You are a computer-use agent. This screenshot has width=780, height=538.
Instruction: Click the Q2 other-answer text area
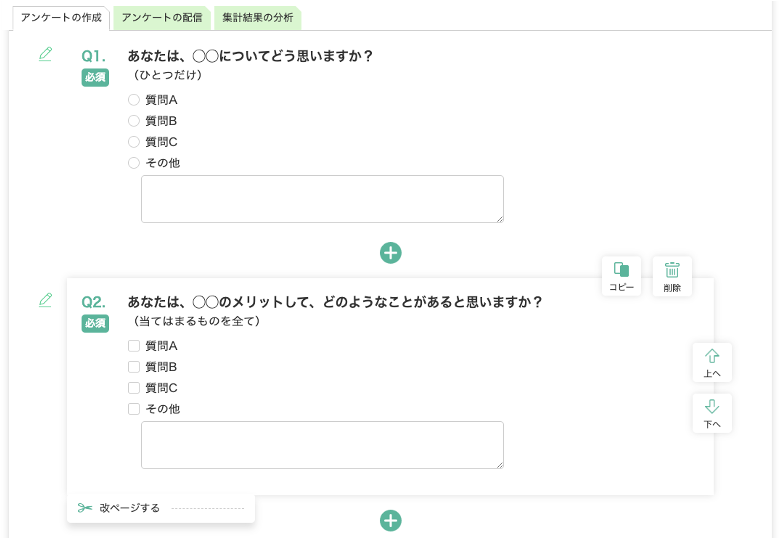click(322, 445)
